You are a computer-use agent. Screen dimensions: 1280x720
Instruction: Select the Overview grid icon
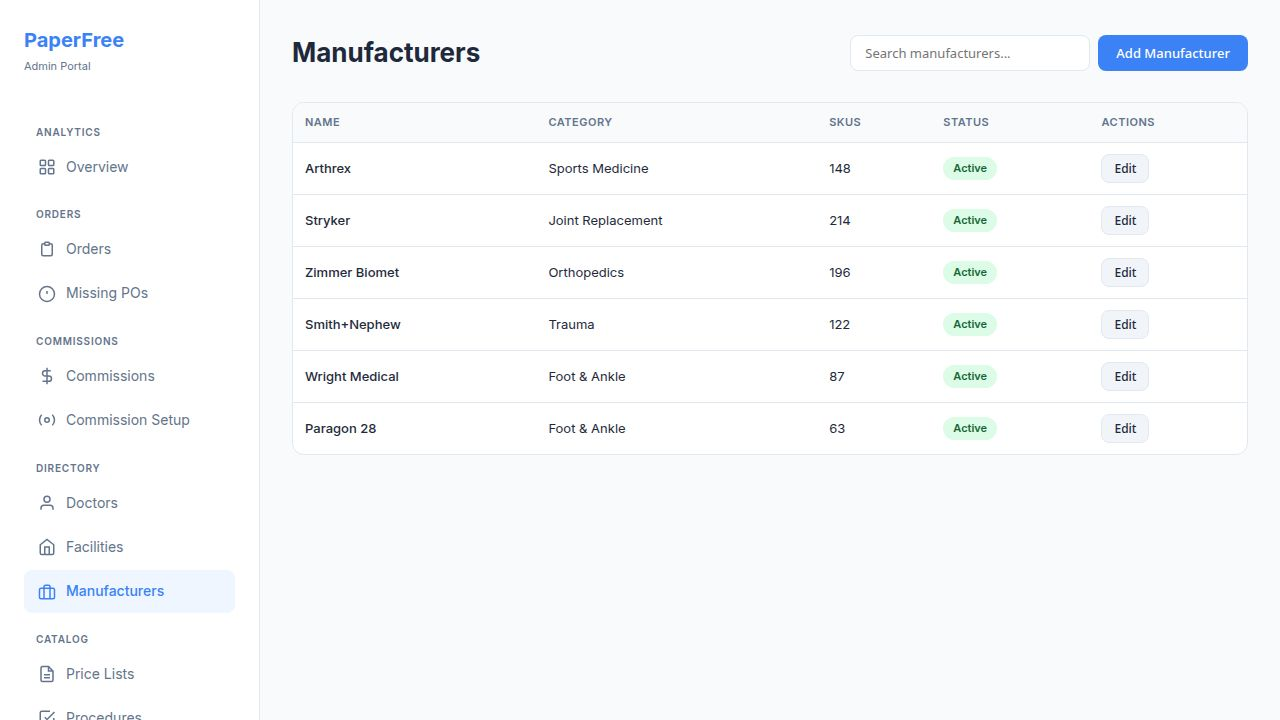[46, 167]
